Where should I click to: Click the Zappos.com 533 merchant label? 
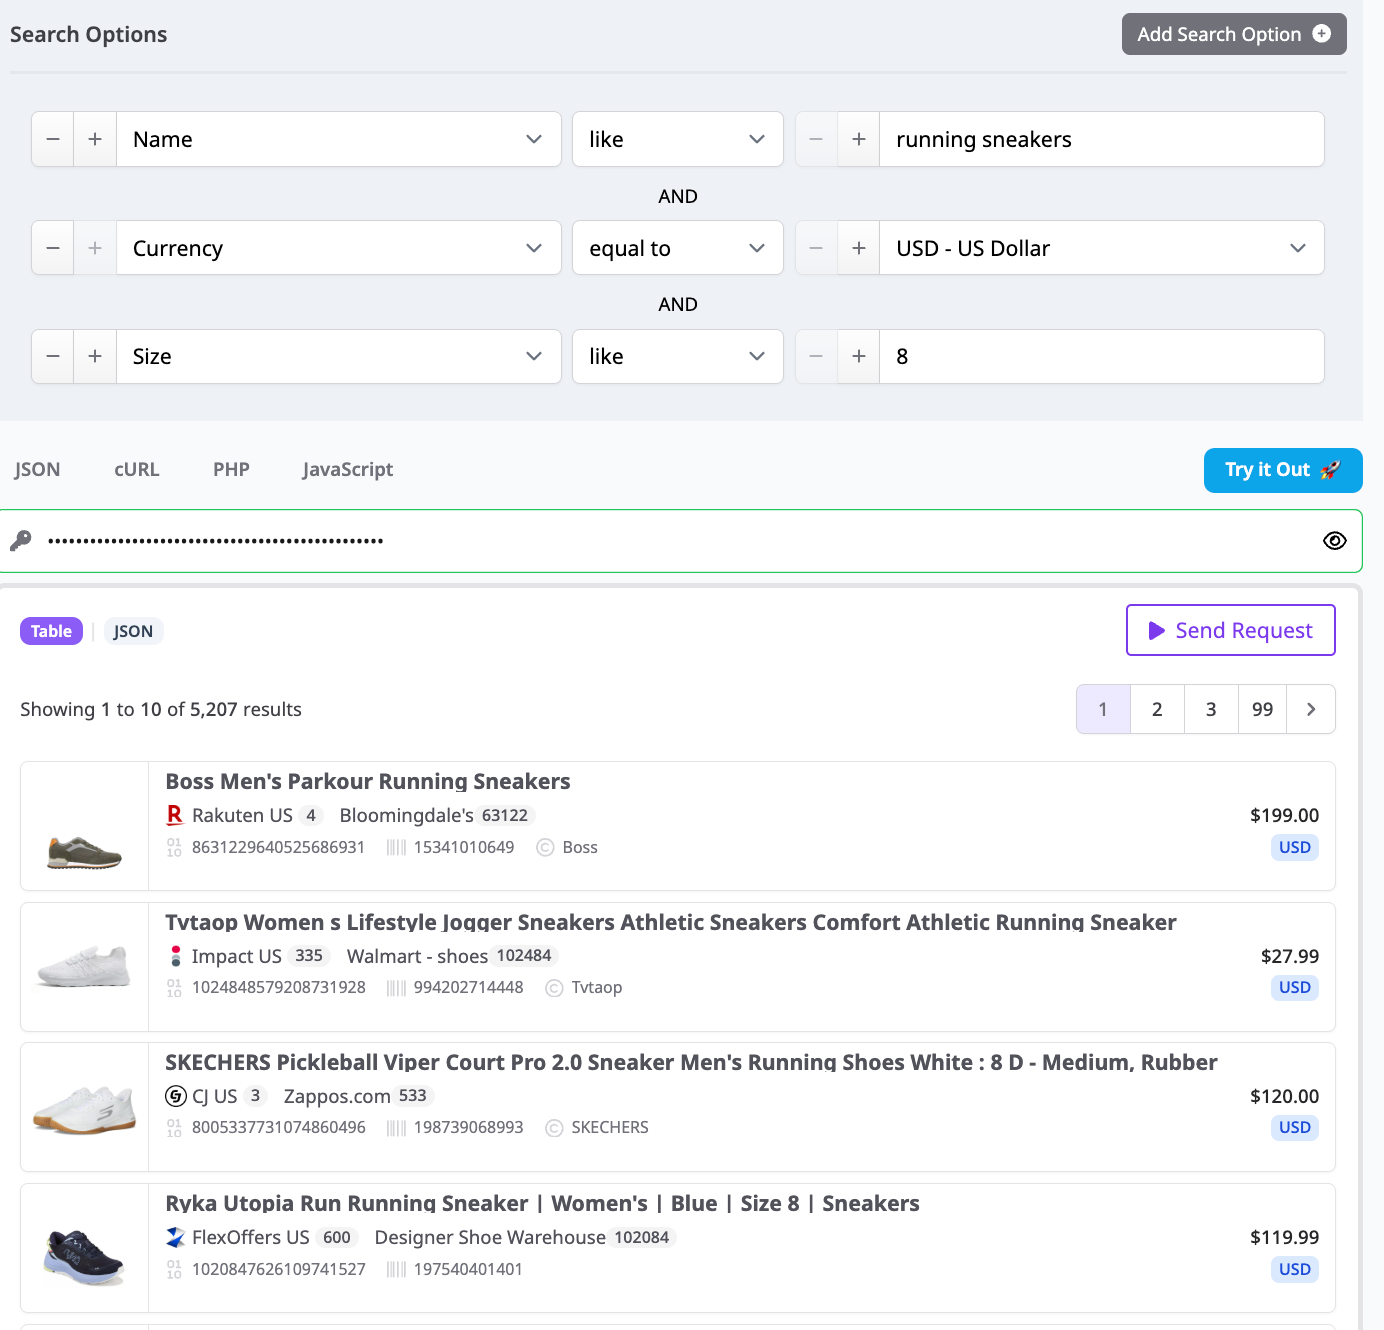tap(358, 1096)
